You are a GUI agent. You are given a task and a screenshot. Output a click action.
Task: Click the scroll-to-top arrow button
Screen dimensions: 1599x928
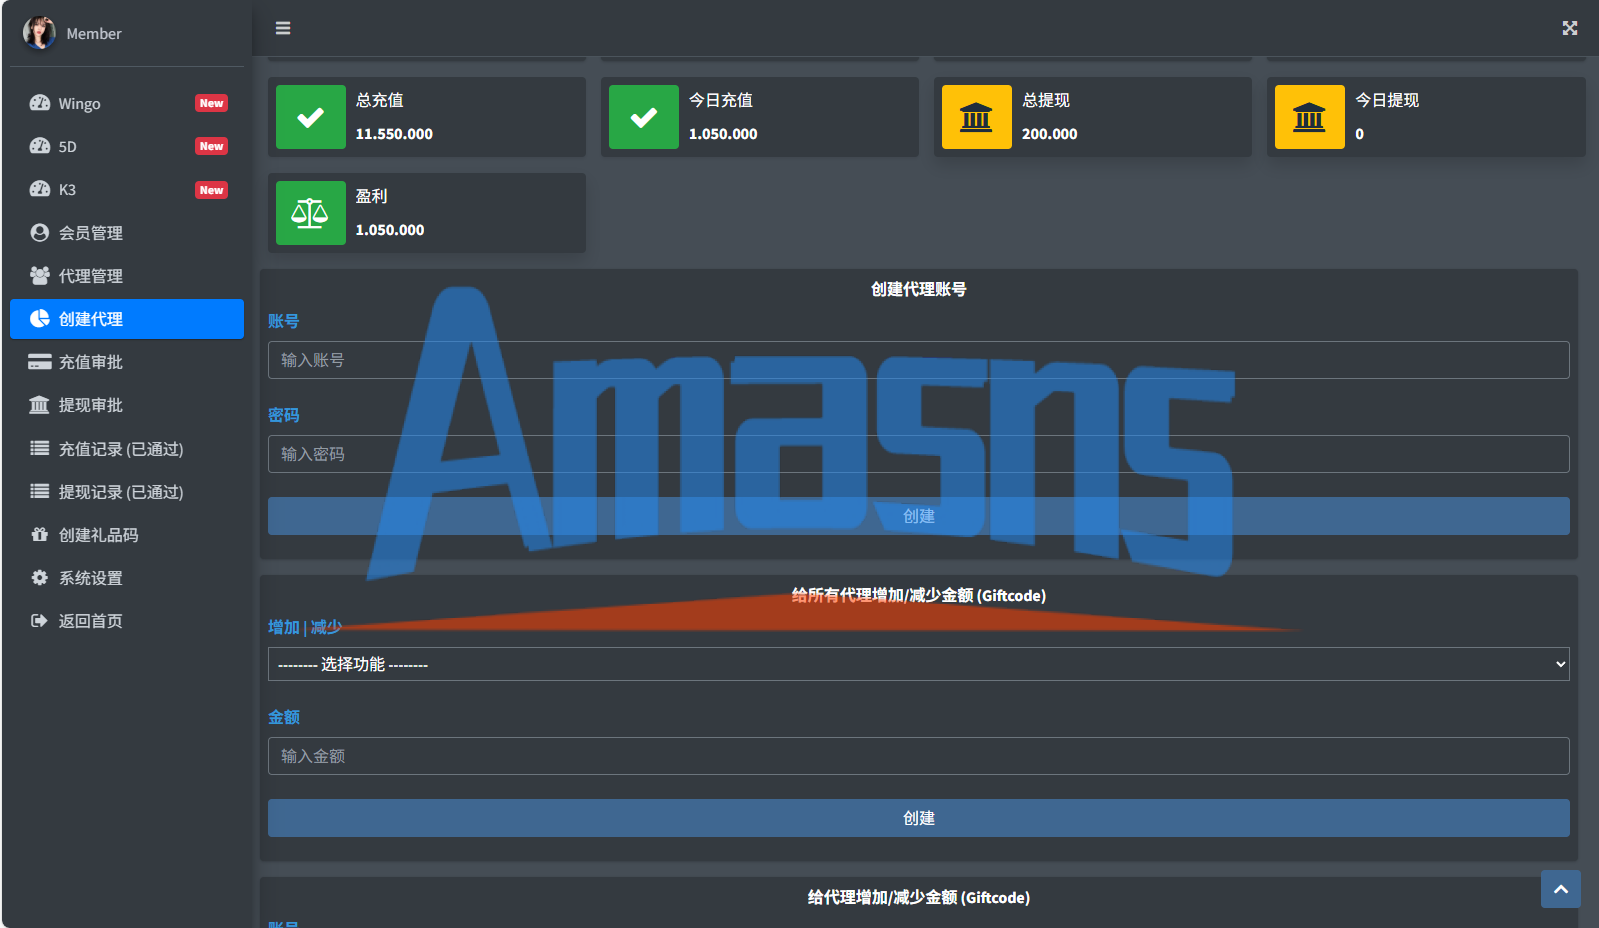[x=1561, y=889]
